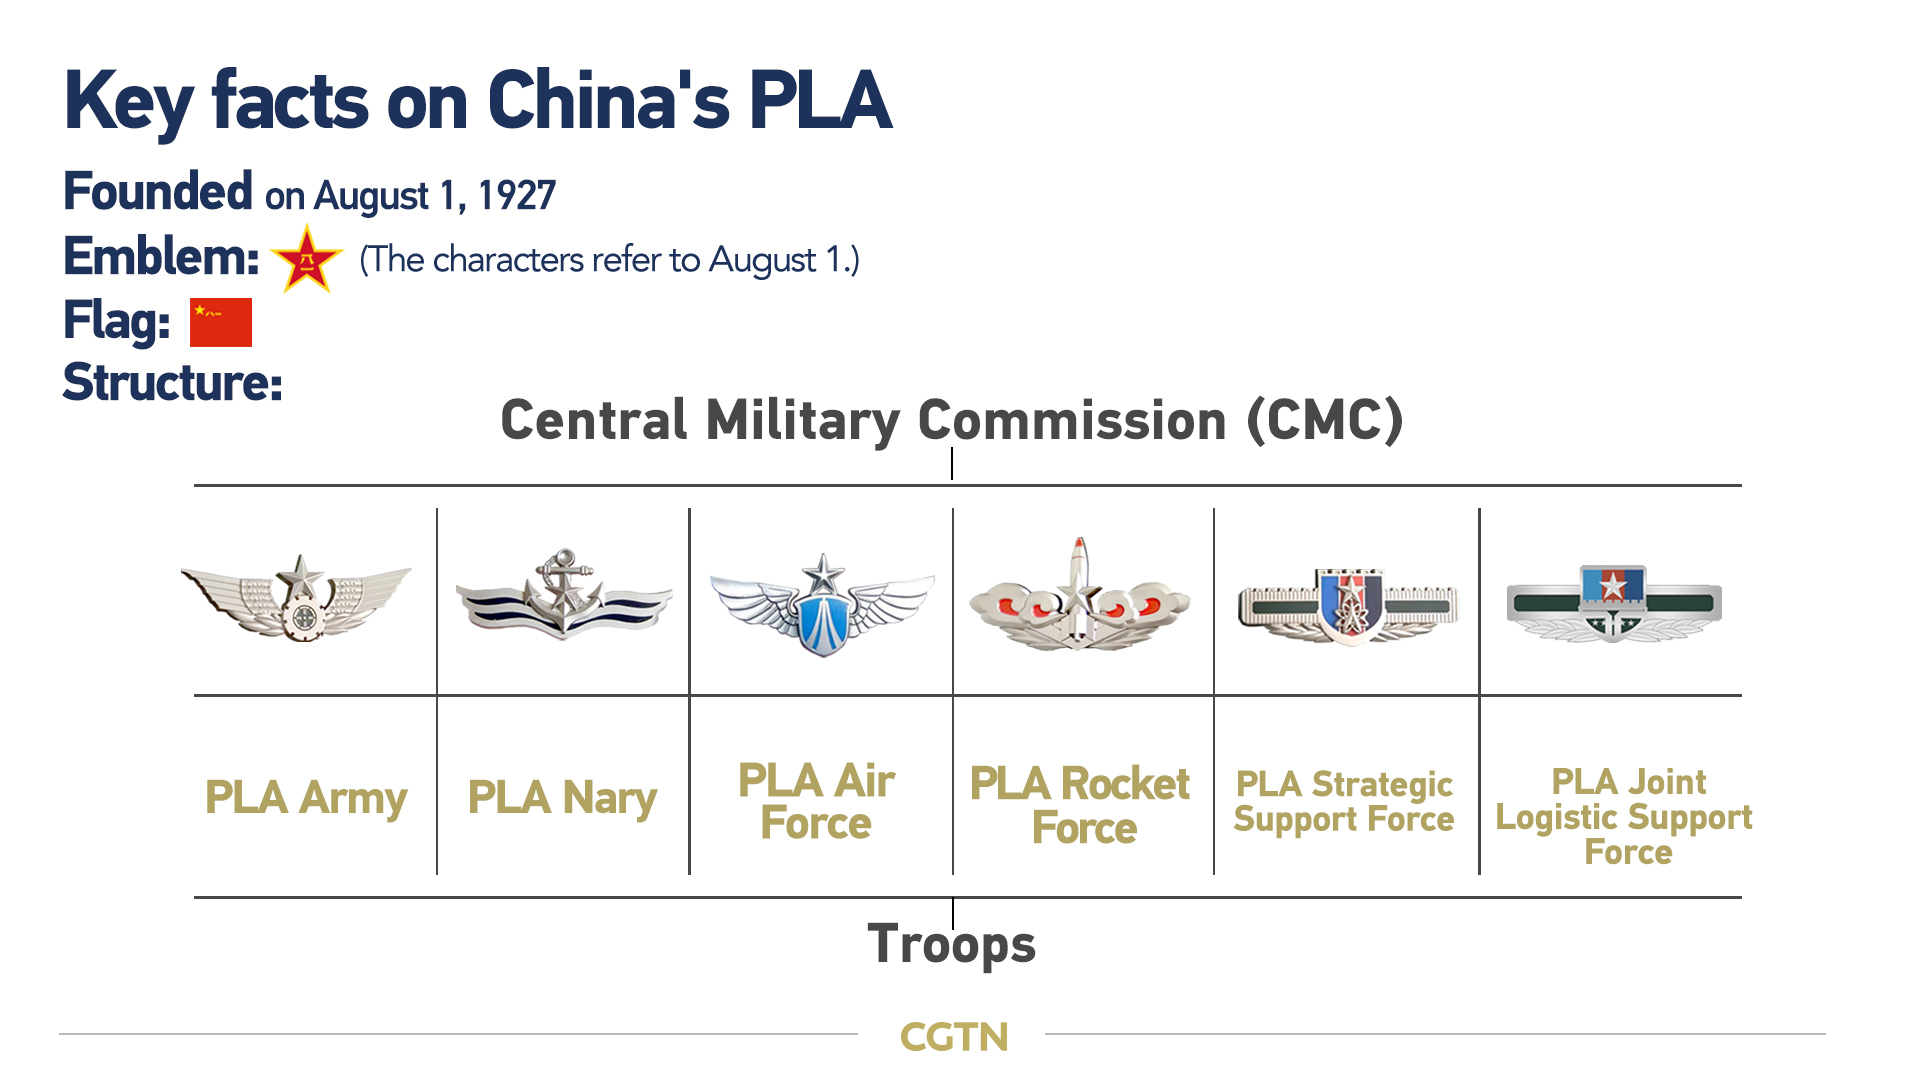Click the CGTN logo
This screenshot has width=1920, height=1080.
[x=954, y=1037]
